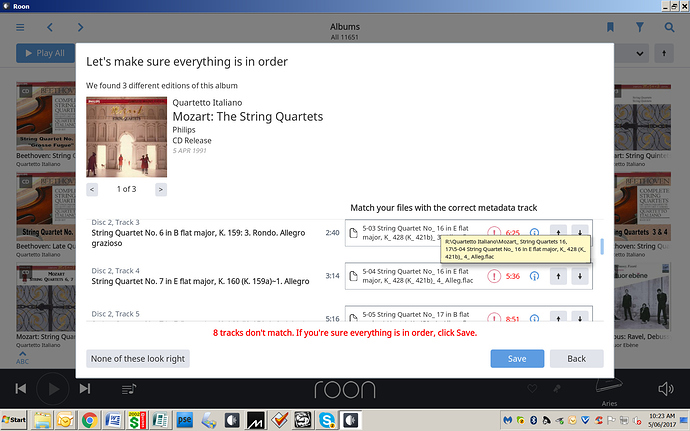This screenshot has width=690, height=431.
Task: Click the heart favorite icon in footer
Action: (532, 389)
